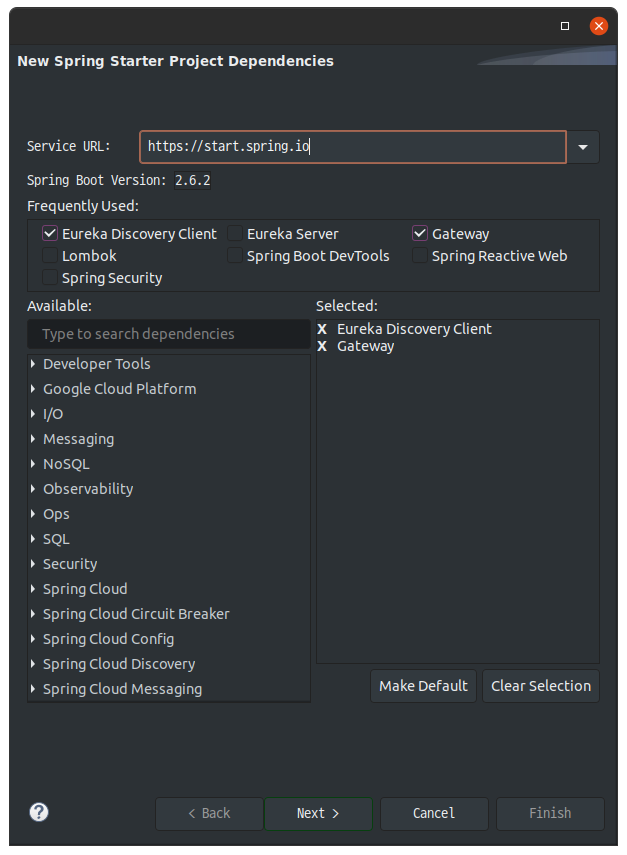The image size is (627, 855).
Task: Expand Spring Cloud Messaging node
Action: [x=33, y=689]
